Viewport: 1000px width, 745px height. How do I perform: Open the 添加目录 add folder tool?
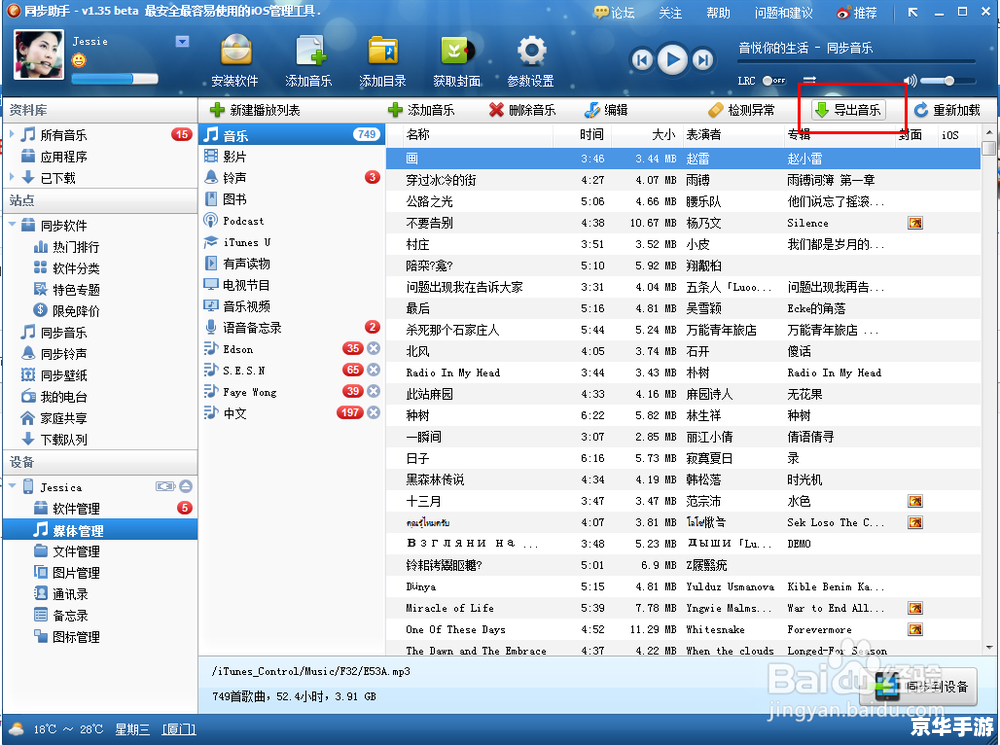(x=383, y=61)
